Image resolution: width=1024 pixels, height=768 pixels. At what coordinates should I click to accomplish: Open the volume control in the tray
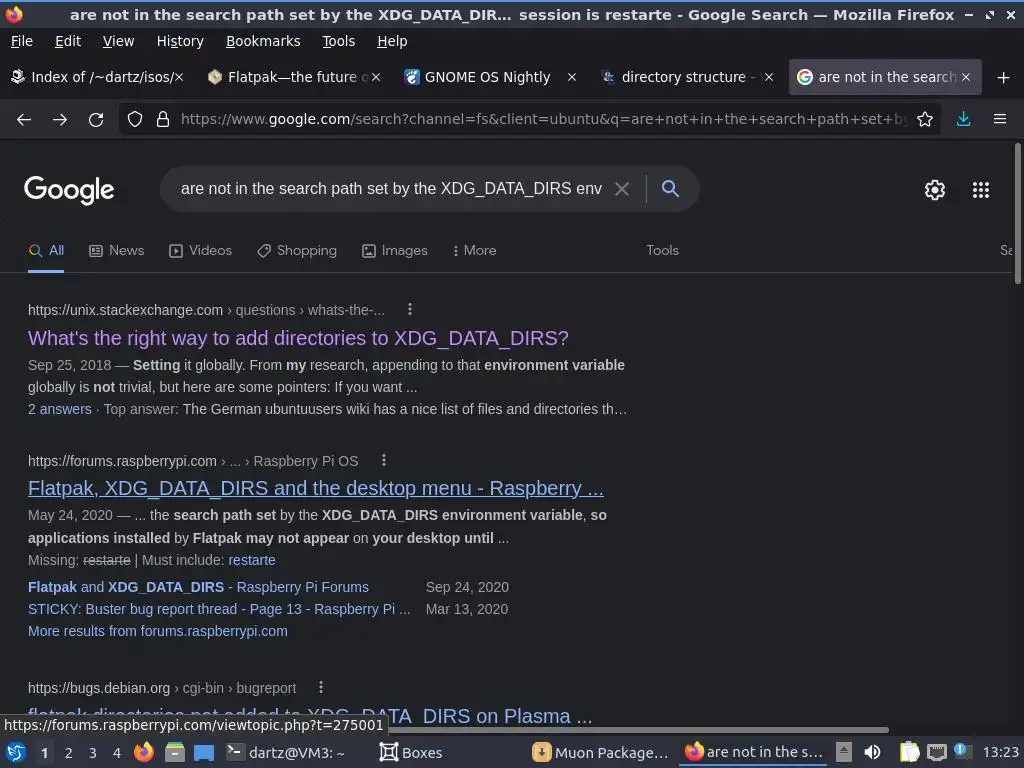[872, 752]
